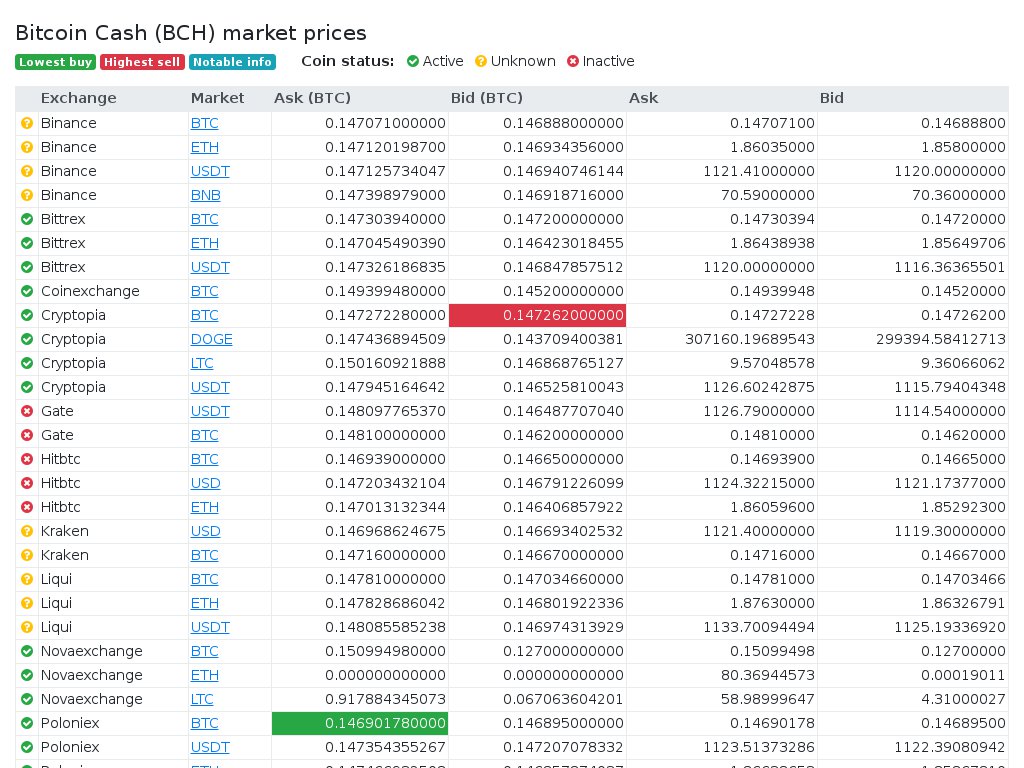
Task: Open Poloniex USDT market link
Action: (210, 747)
